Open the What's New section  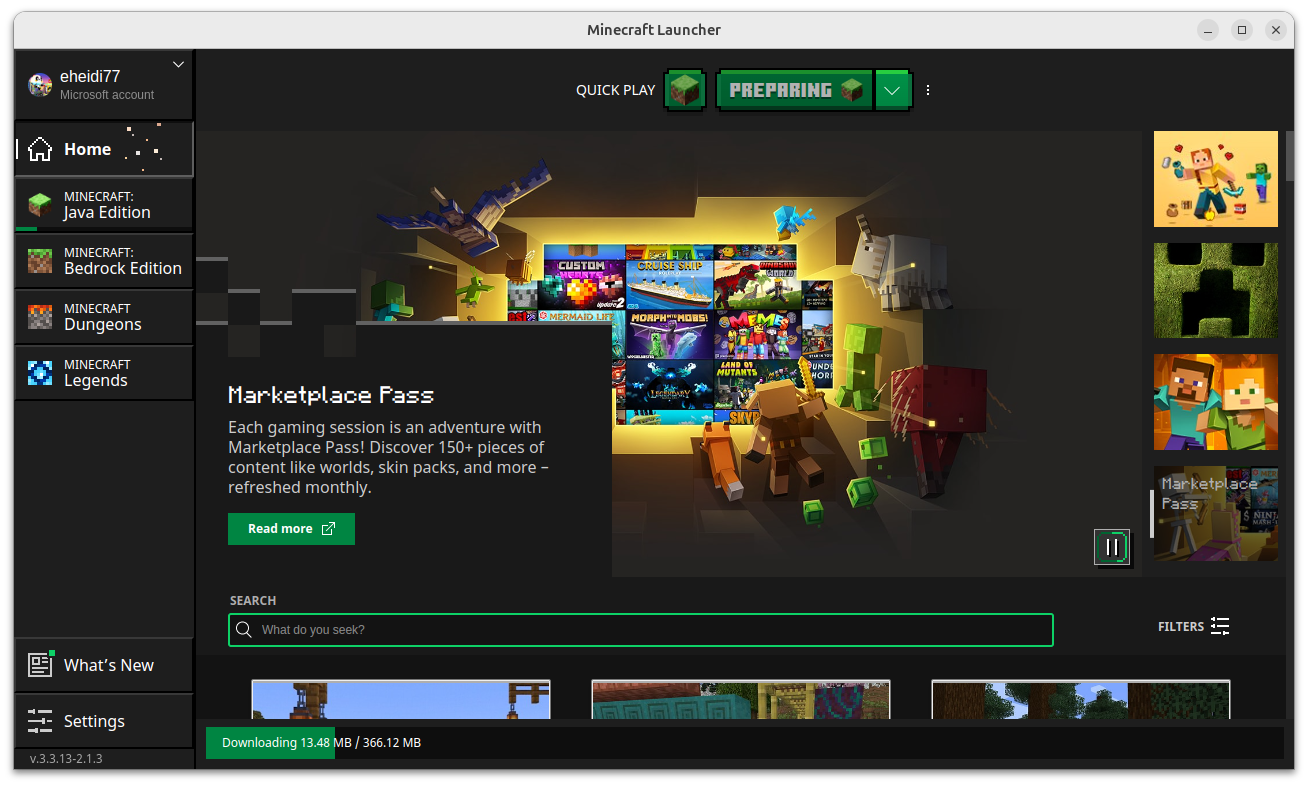[104, 665]
